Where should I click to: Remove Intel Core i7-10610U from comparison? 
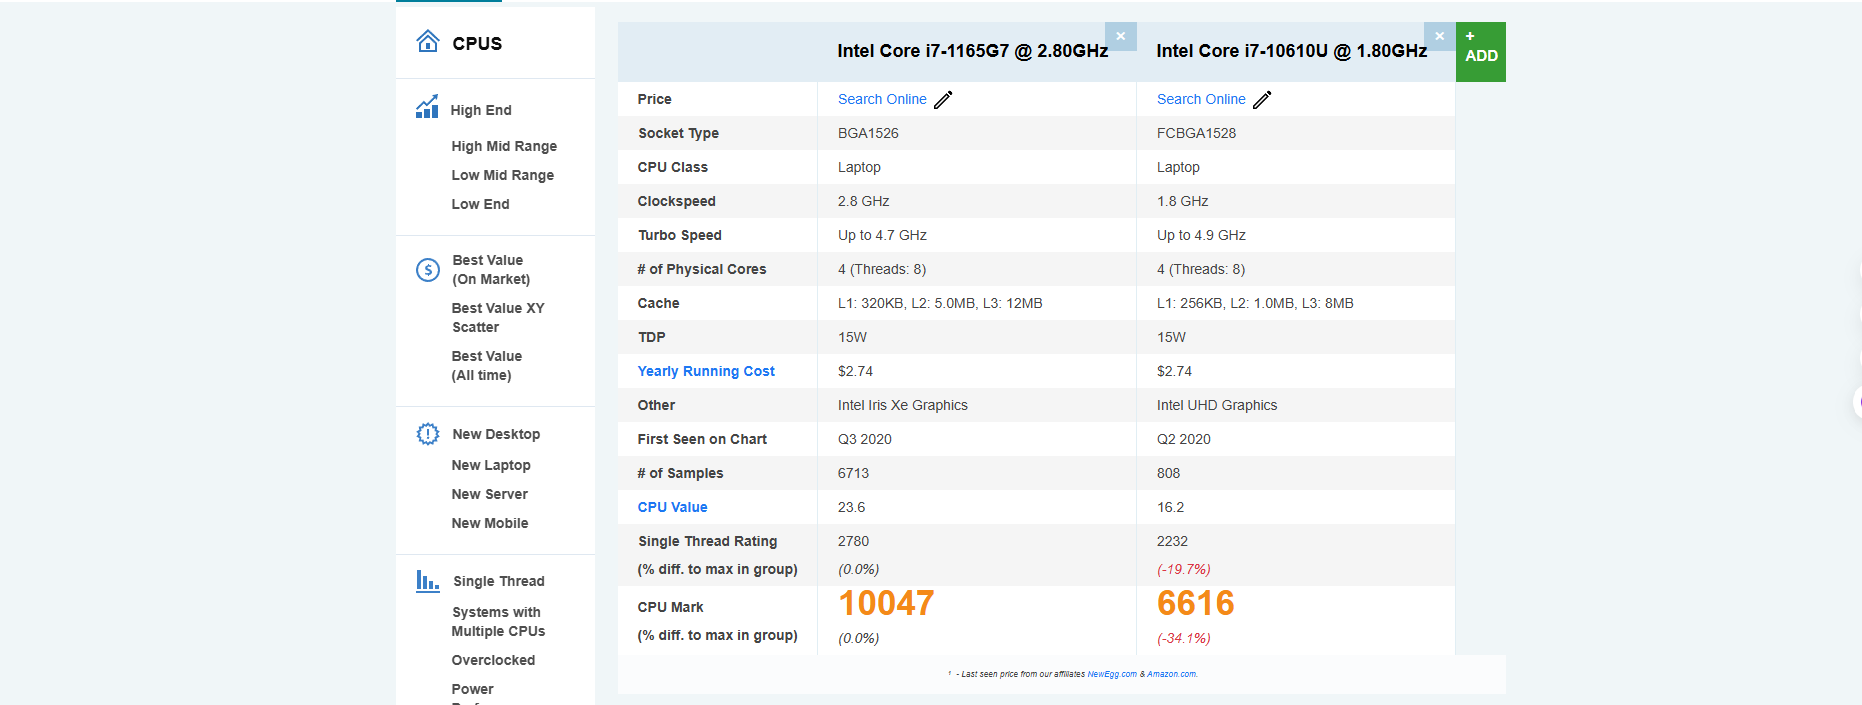(x=1440, y=36)
